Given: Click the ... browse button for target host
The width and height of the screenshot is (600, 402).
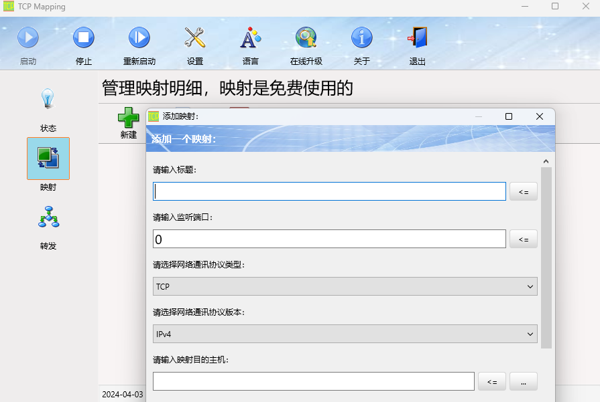Looking at the screenshot, I should point(523,381).
